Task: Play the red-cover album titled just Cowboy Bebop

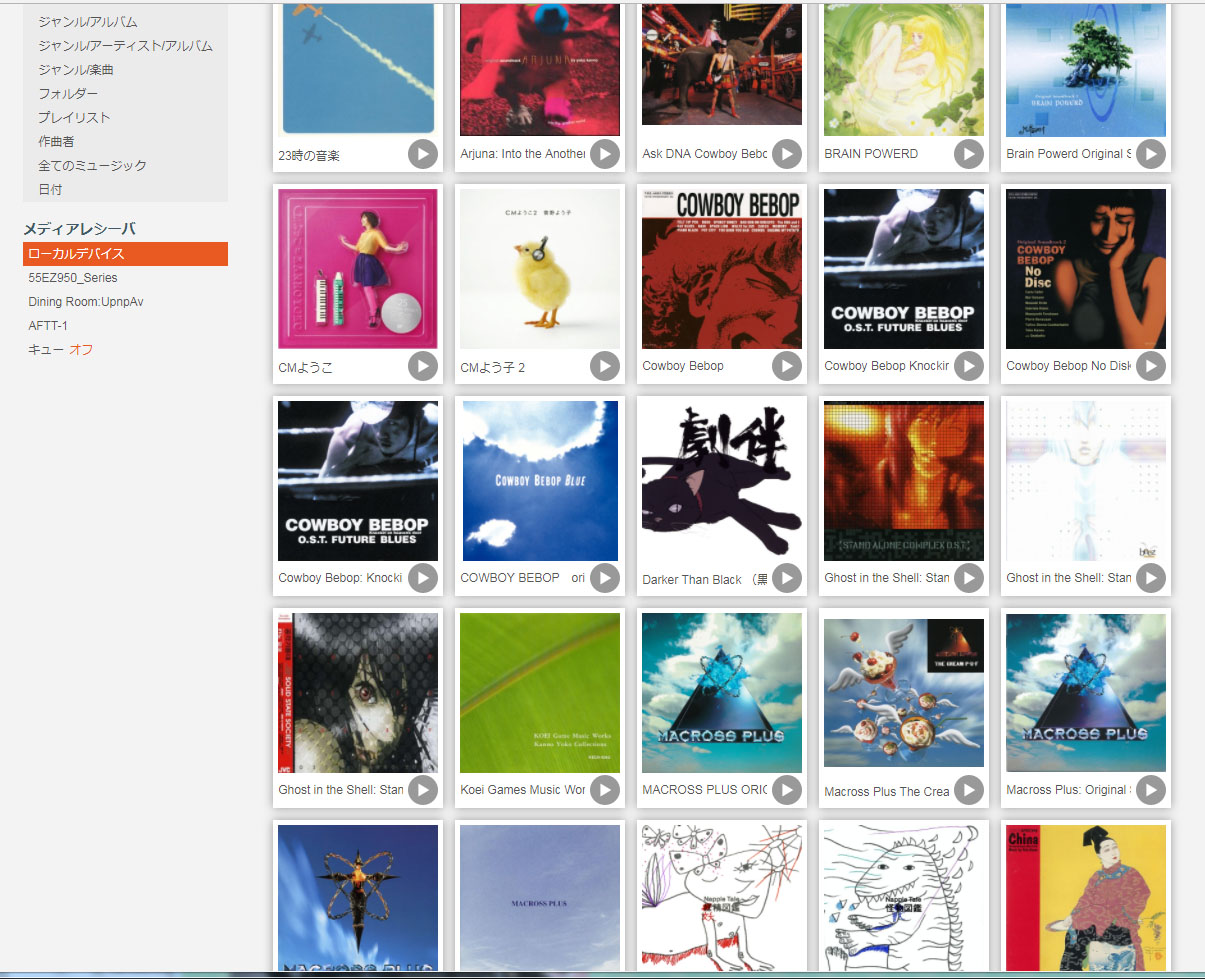Action: tap(787, 366)
